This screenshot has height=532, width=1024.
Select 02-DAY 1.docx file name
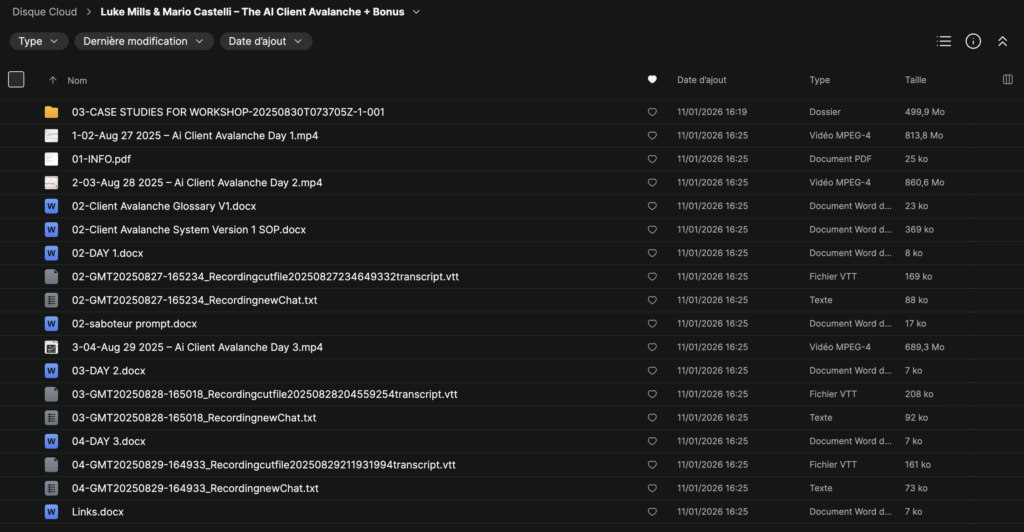point(107,253)
